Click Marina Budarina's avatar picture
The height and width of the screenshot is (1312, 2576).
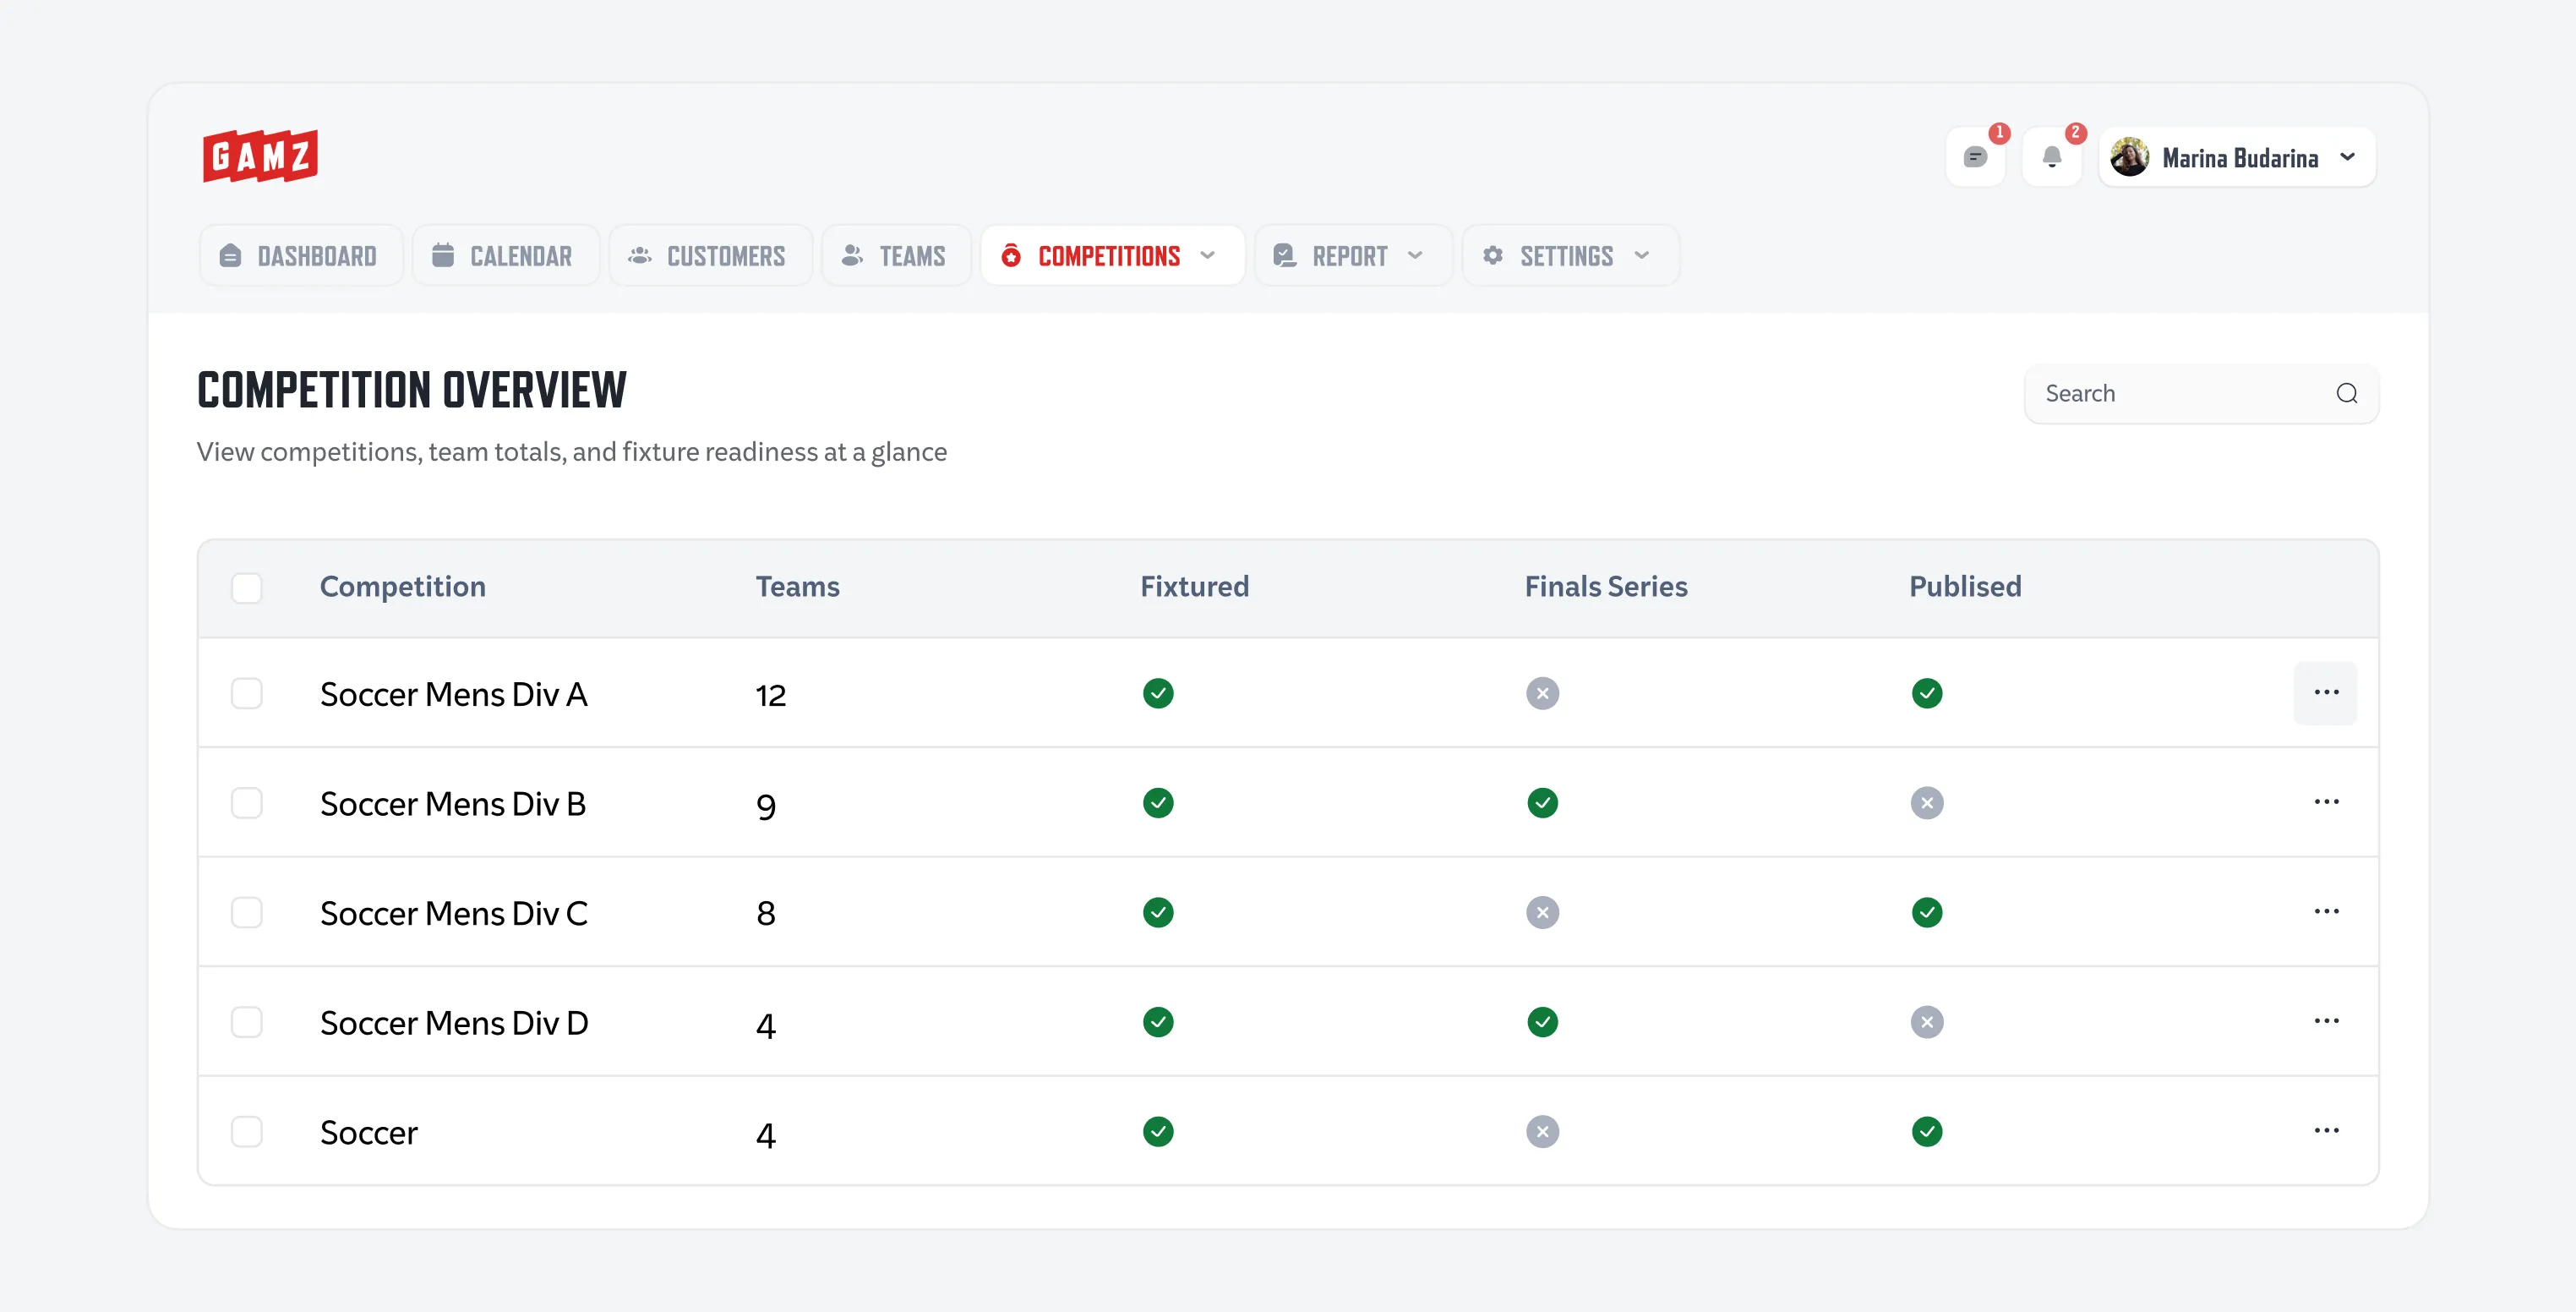(x=2129, y=157)
